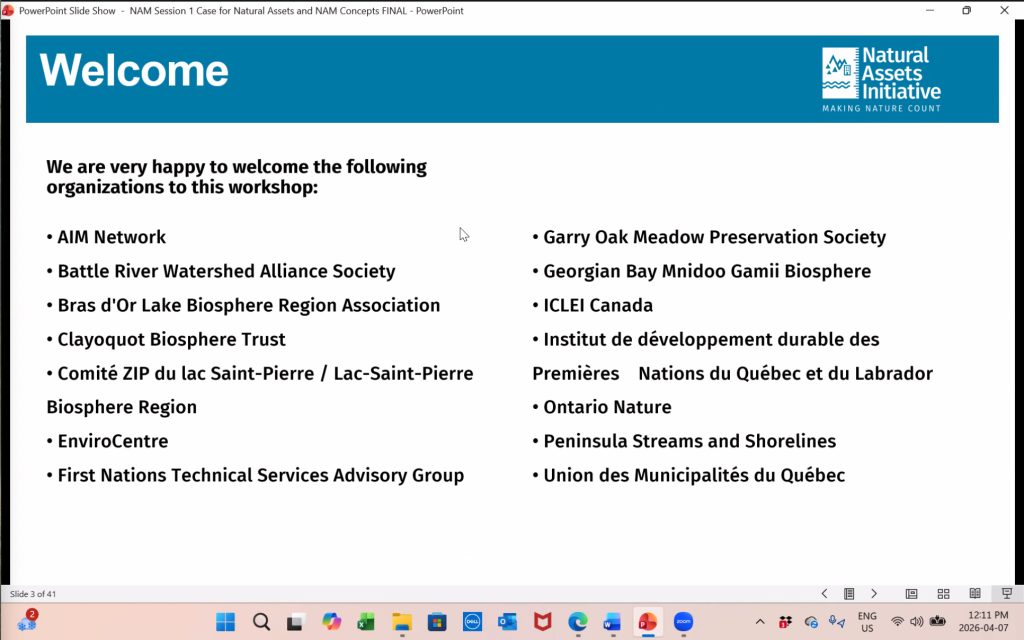Open the Wi-Fi network settings icon
1024x640 pixels.
897,622
